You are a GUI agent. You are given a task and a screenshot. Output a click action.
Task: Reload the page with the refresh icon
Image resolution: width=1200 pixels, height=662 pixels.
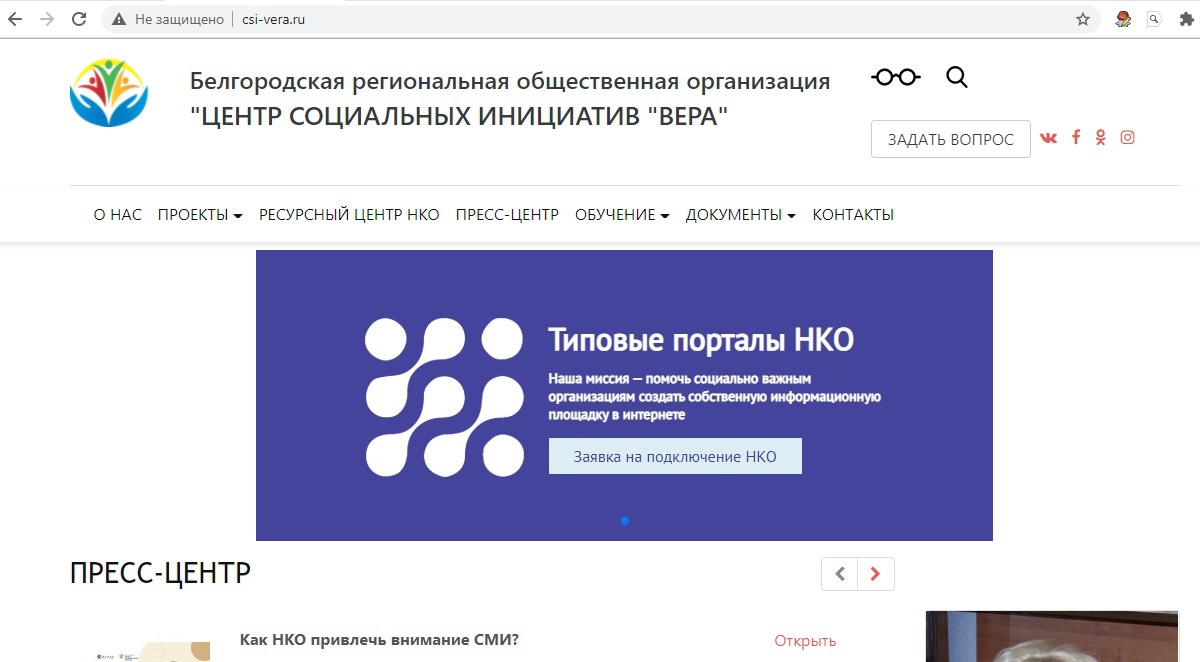coord(79,19)
